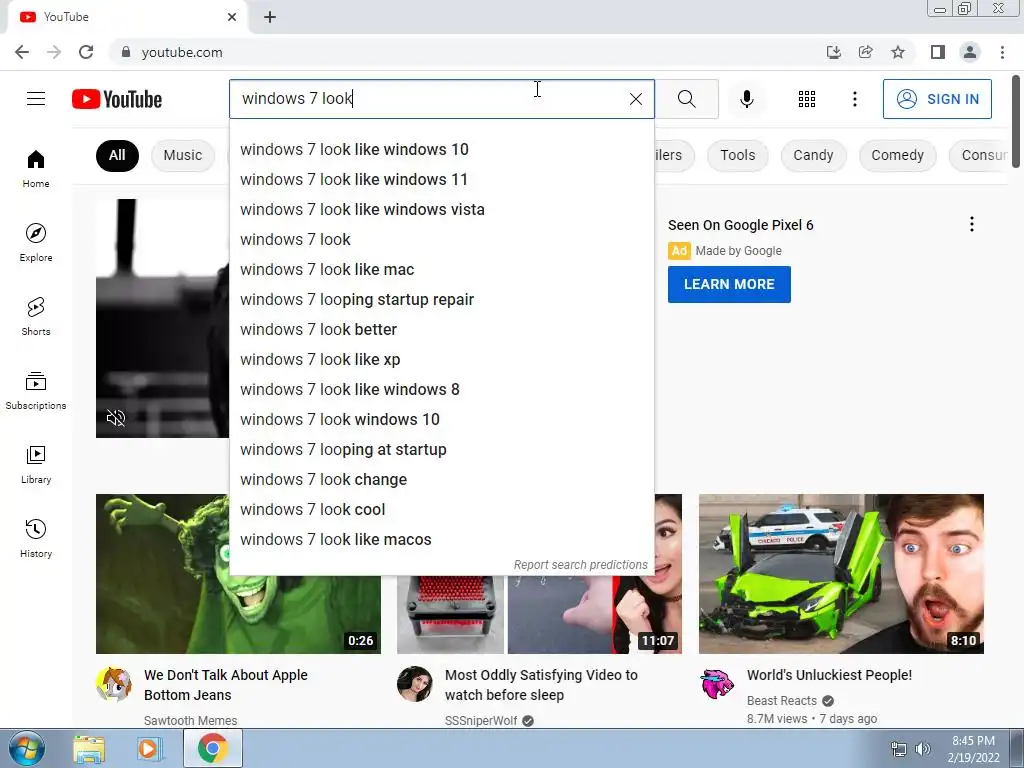Open the Chrome three-dot menu
Screen dimensions: 1024x768
pyautogui.click(x=1002, y=52)
